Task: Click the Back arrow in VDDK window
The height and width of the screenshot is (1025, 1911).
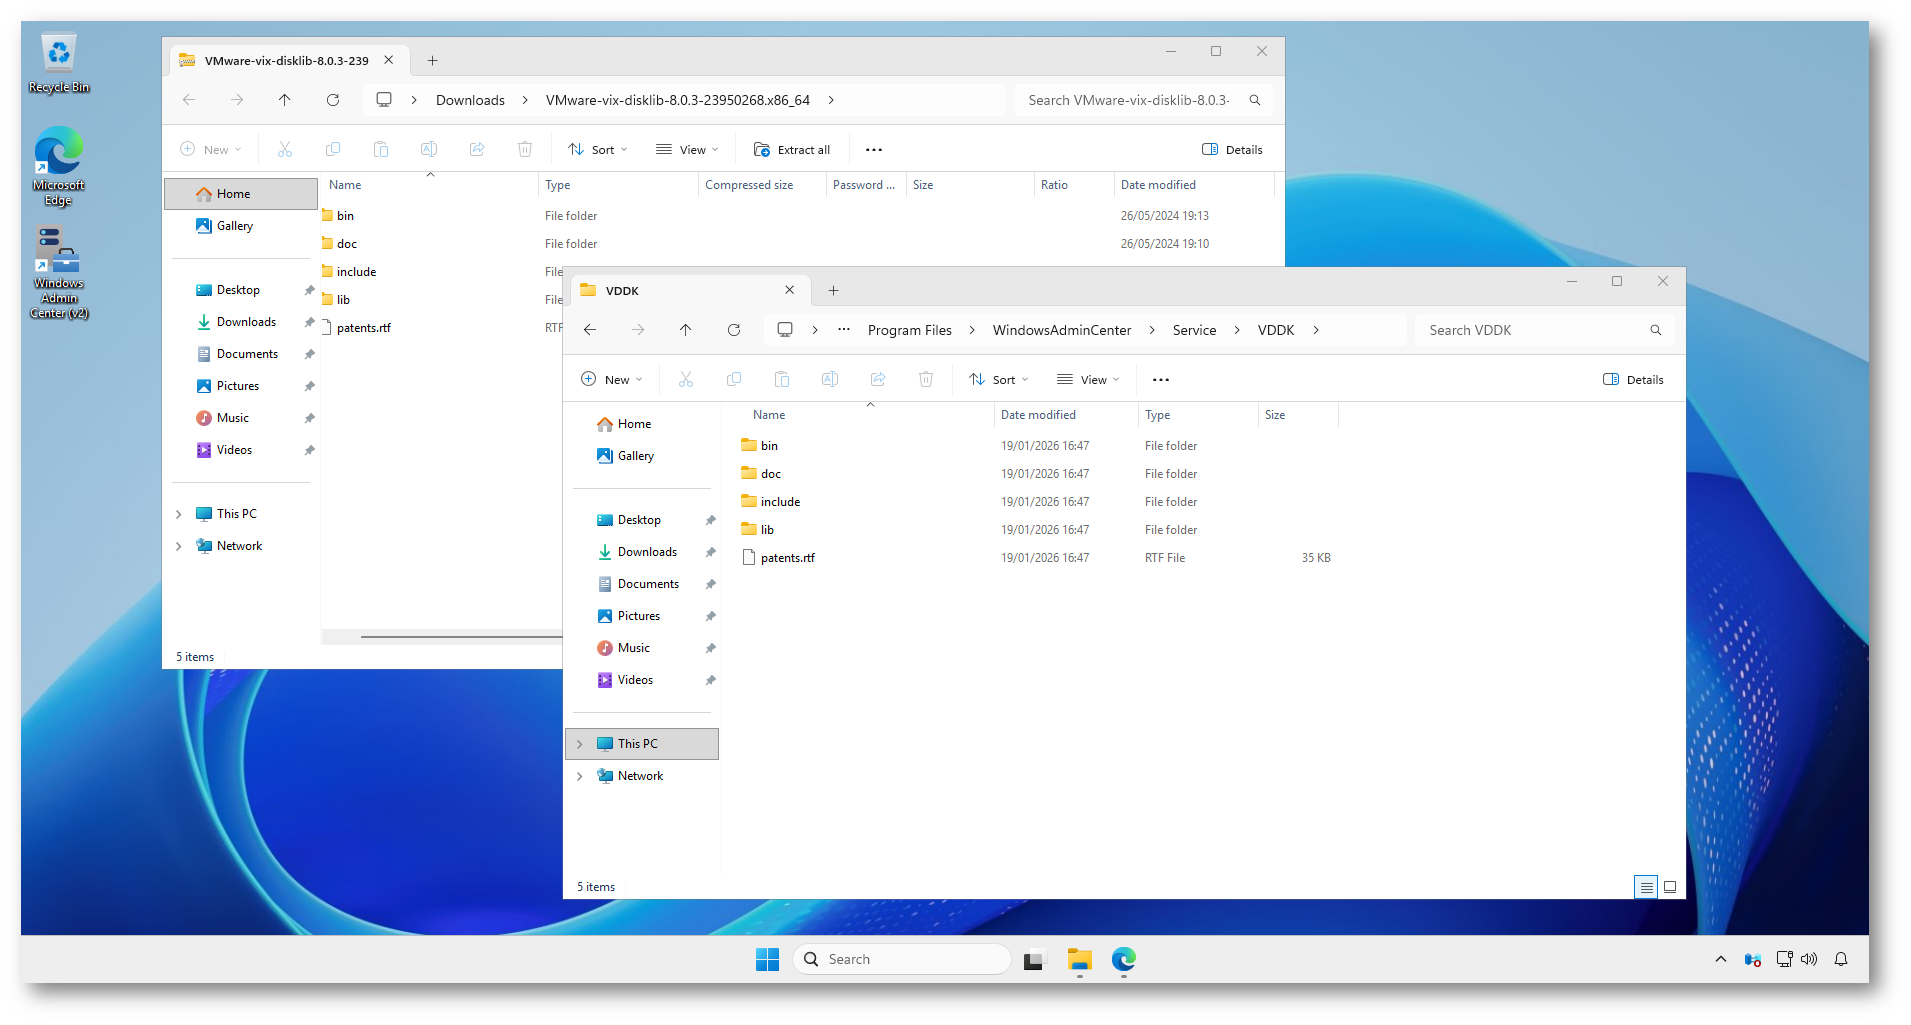Action: (x=590, y=330)
